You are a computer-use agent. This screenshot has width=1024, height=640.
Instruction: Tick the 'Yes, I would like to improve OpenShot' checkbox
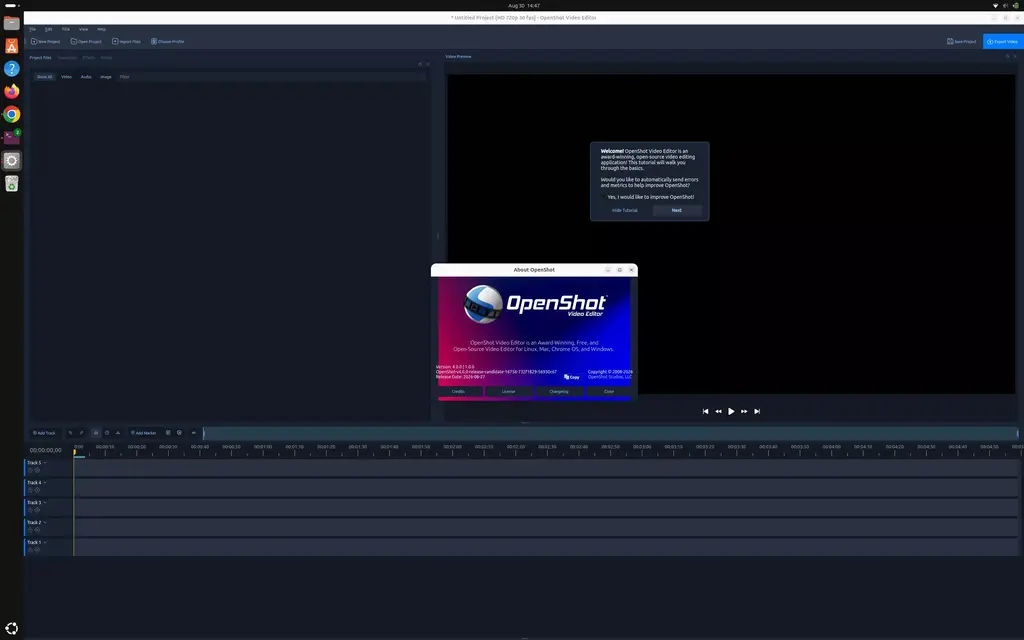pos(603,197)
